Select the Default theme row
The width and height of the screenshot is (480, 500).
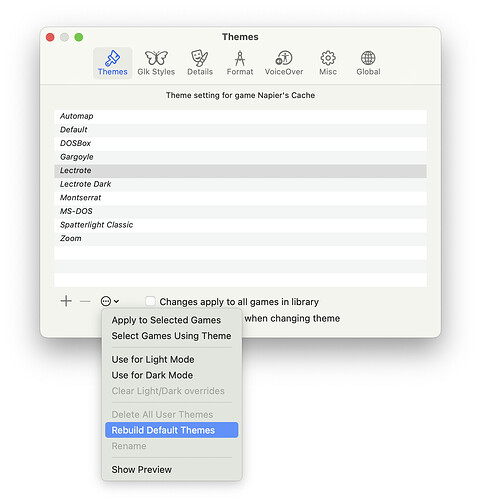click(240, 130)
